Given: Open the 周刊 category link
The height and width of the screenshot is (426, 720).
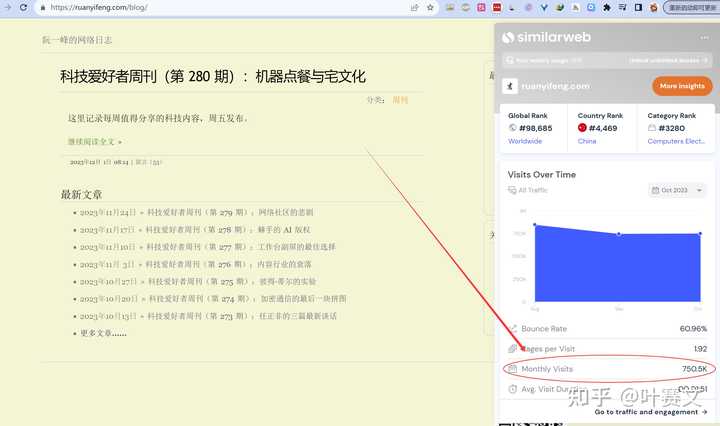Looking at the screenshot, I should tap(400, 100).
